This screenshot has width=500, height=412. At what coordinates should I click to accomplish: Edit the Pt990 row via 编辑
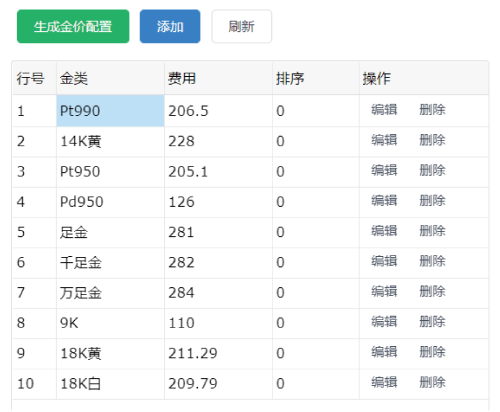384,110
